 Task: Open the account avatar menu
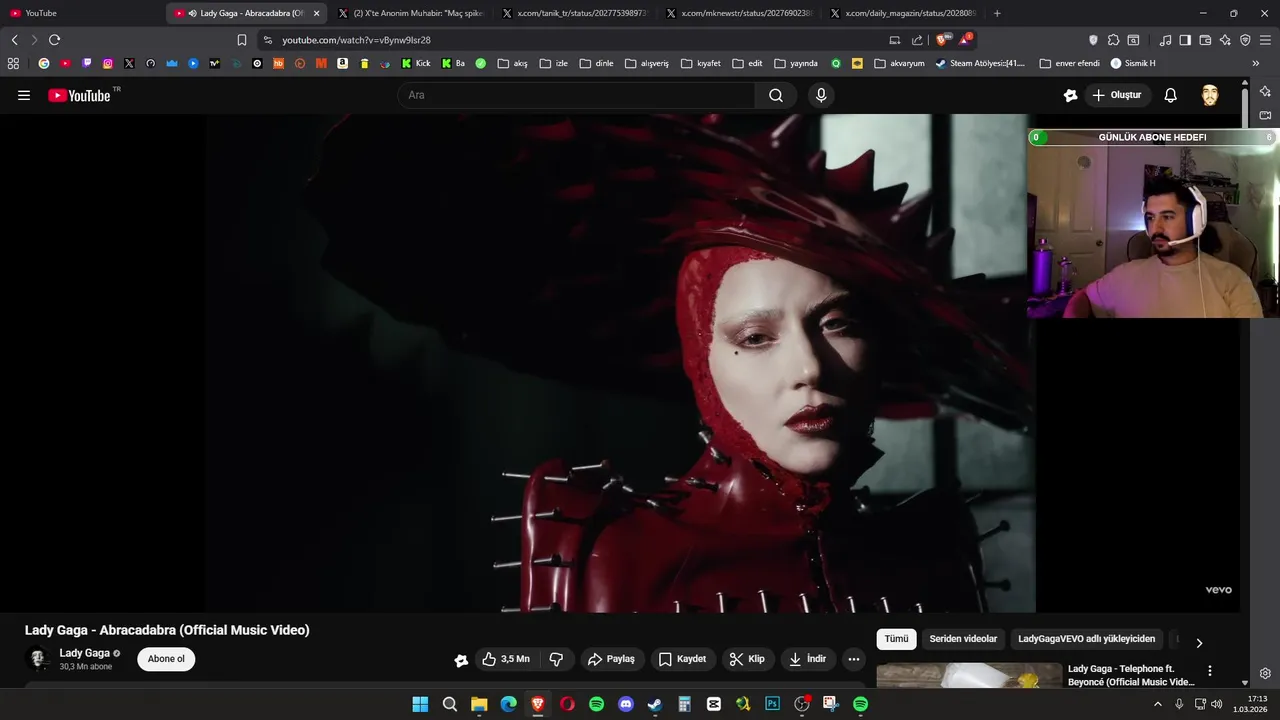[x=1210, y=95]
